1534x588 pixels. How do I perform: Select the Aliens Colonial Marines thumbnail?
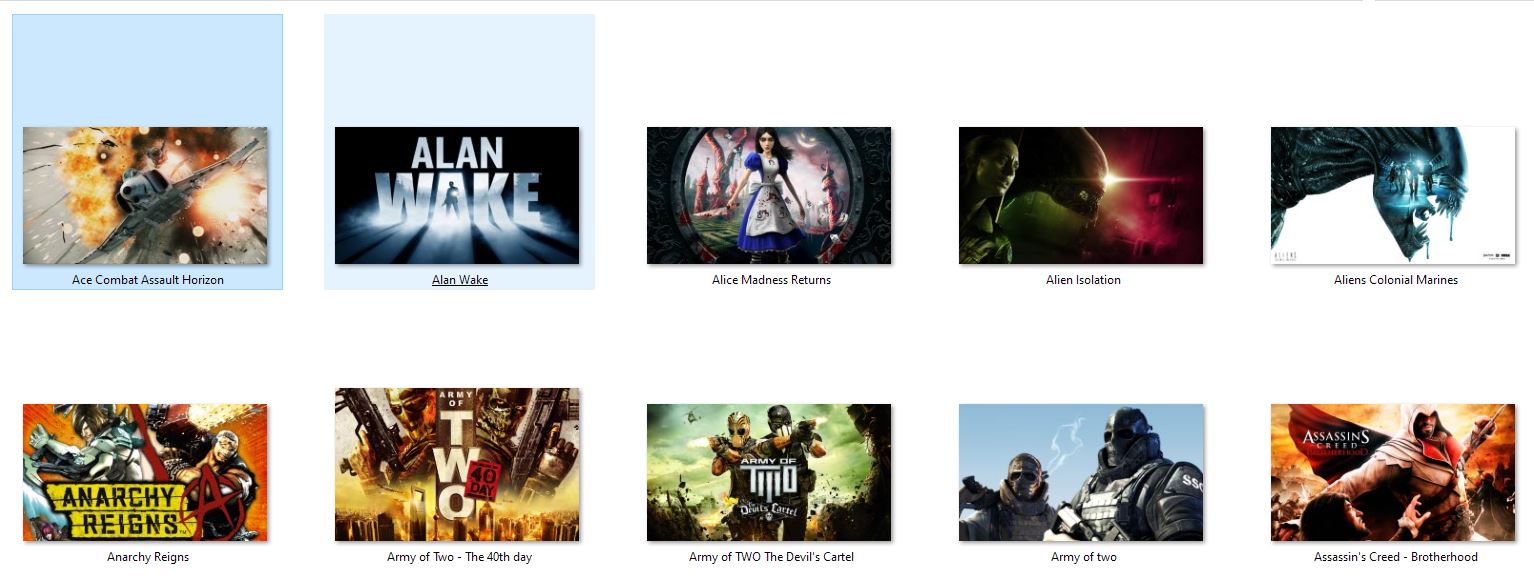tap(1393, 195)
